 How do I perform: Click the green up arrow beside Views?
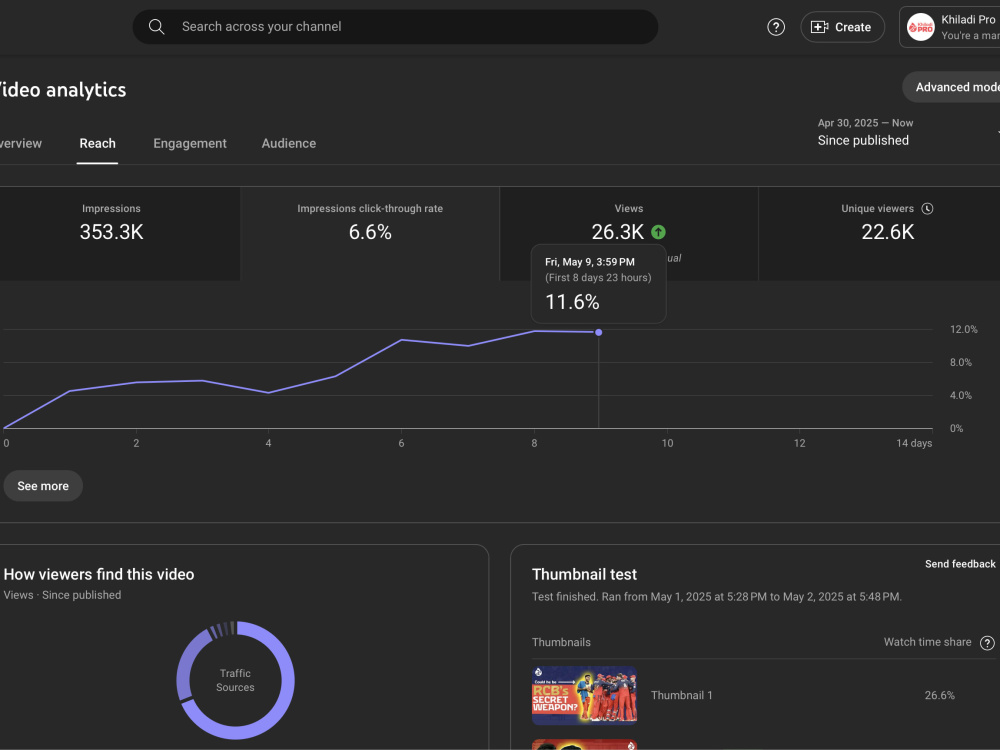click(658, 232)
